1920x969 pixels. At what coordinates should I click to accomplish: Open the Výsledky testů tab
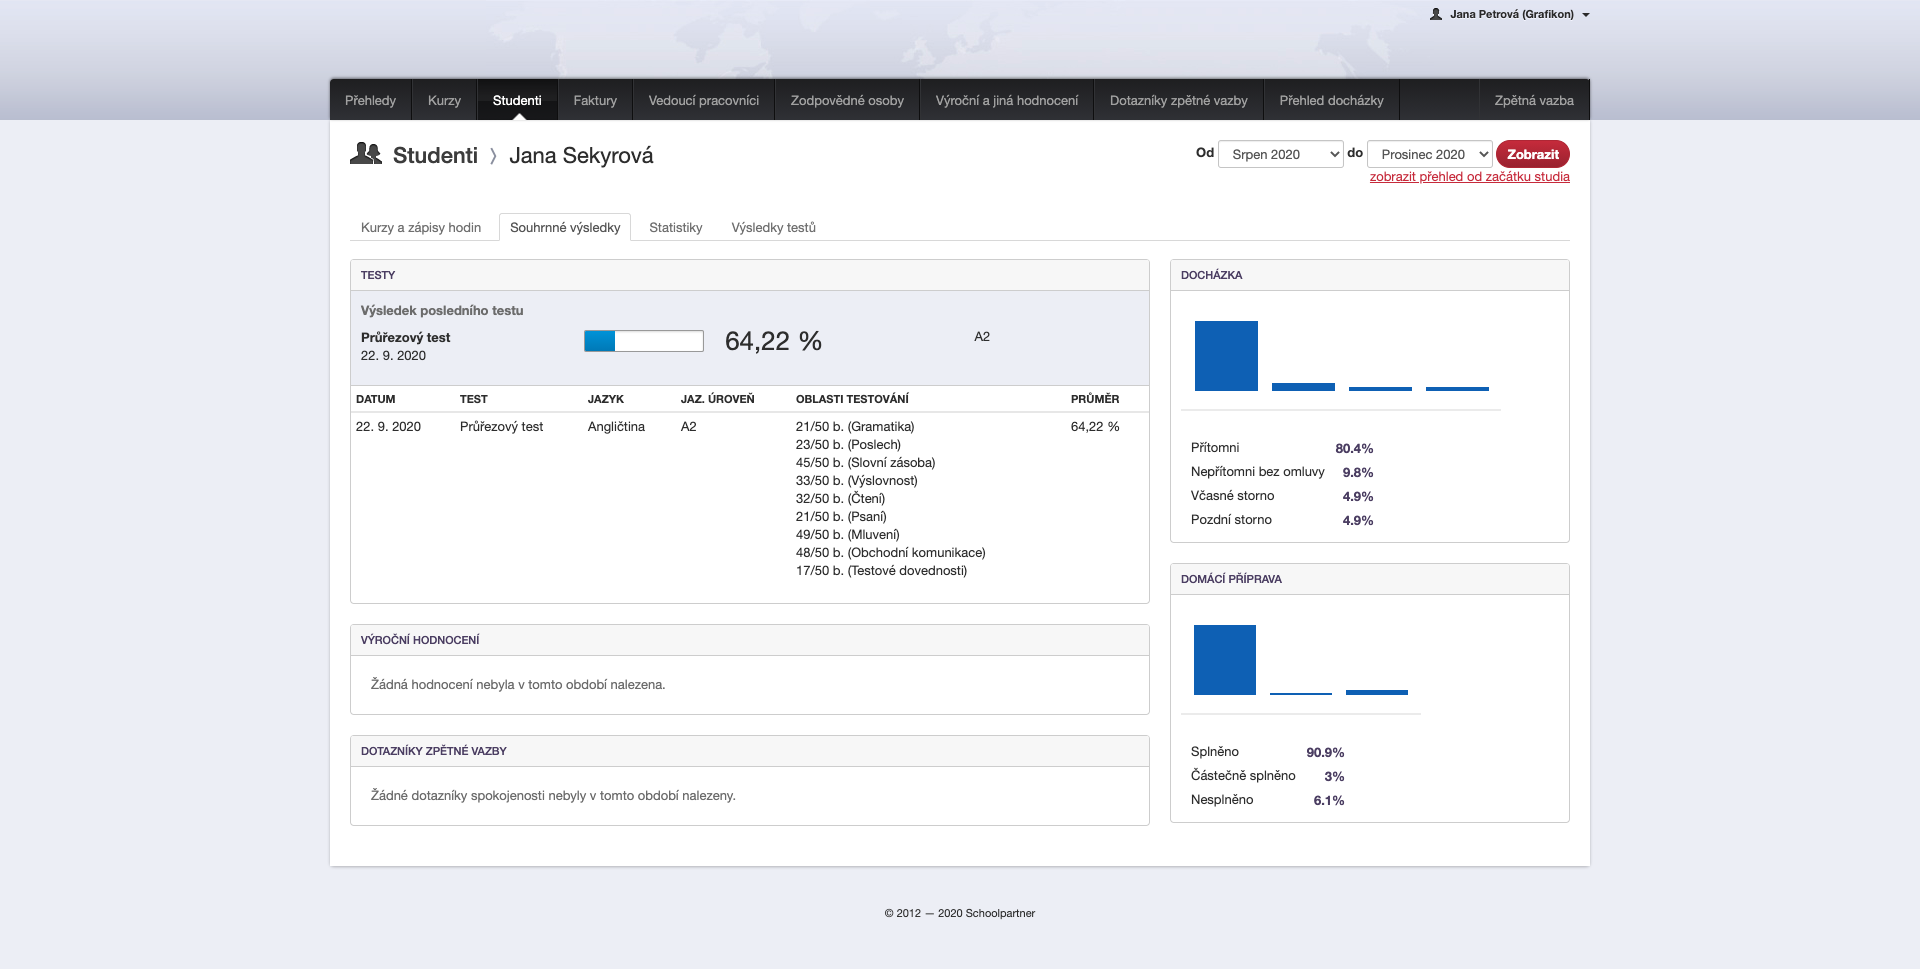coord(773,227)
